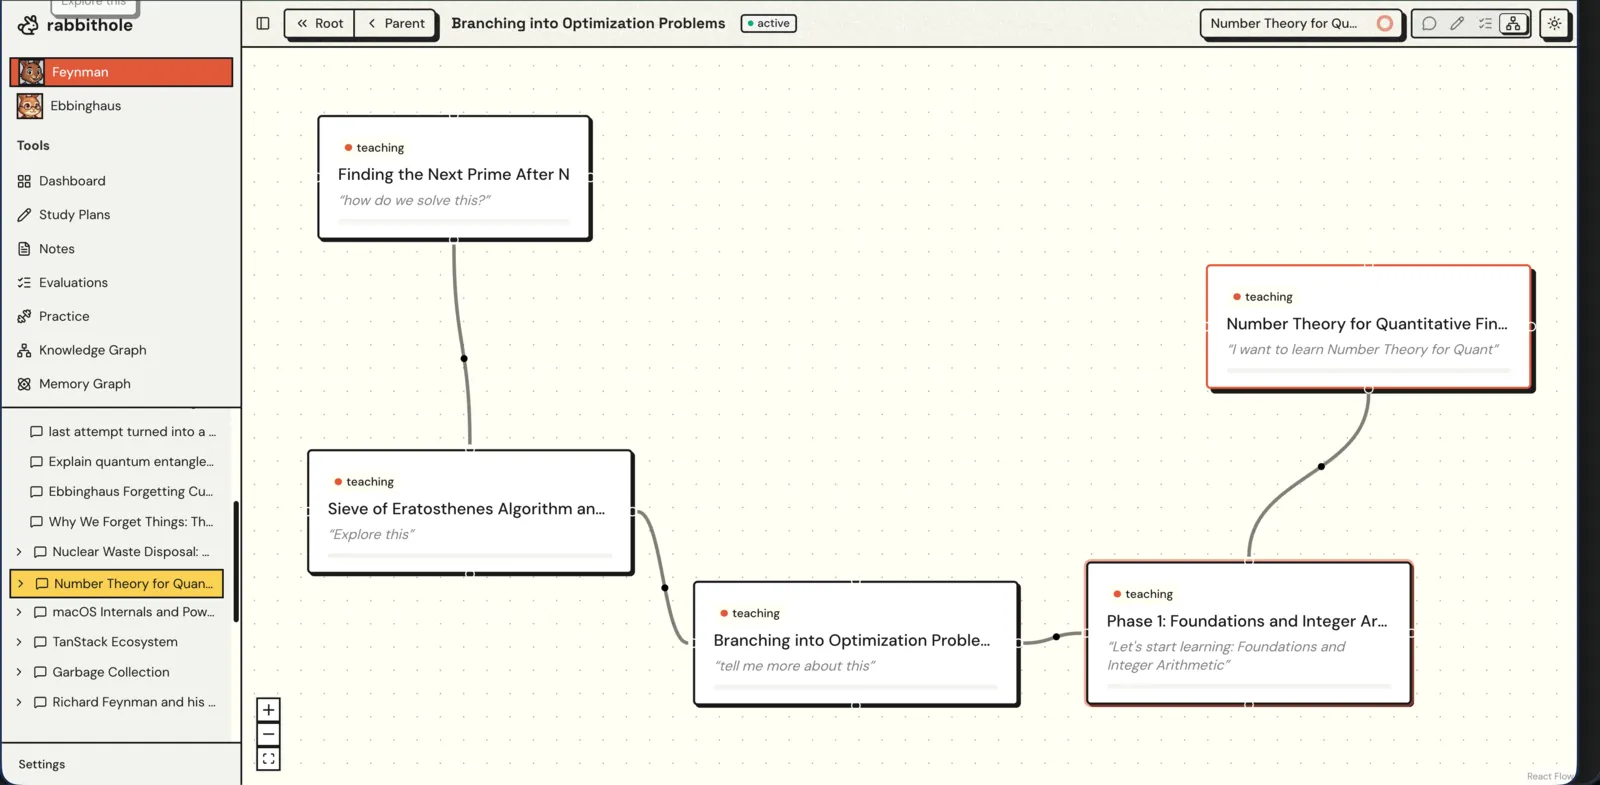Expand Nuclear Waste Disposal tree chevron
Viewport: 1600px width, 785px height.
pyautogui.click(x=19, y=552)
